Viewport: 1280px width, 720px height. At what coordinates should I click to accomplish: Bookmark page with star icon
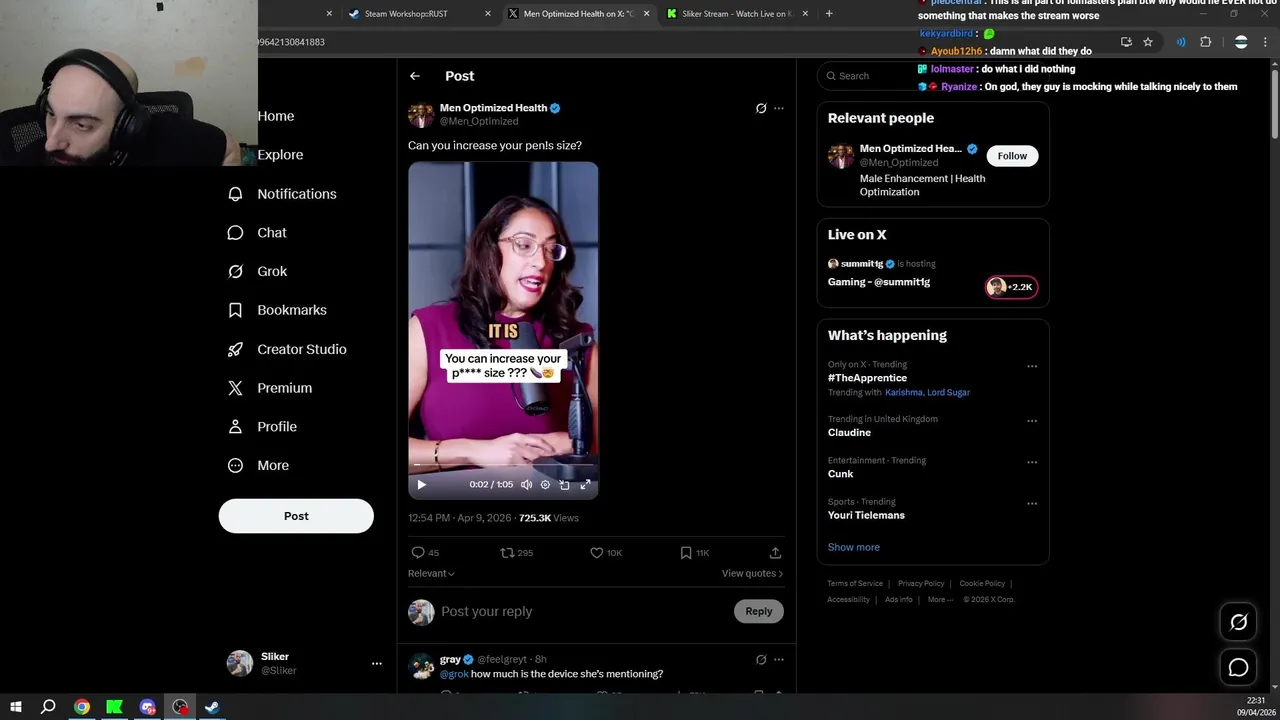tap(1148, 42)
